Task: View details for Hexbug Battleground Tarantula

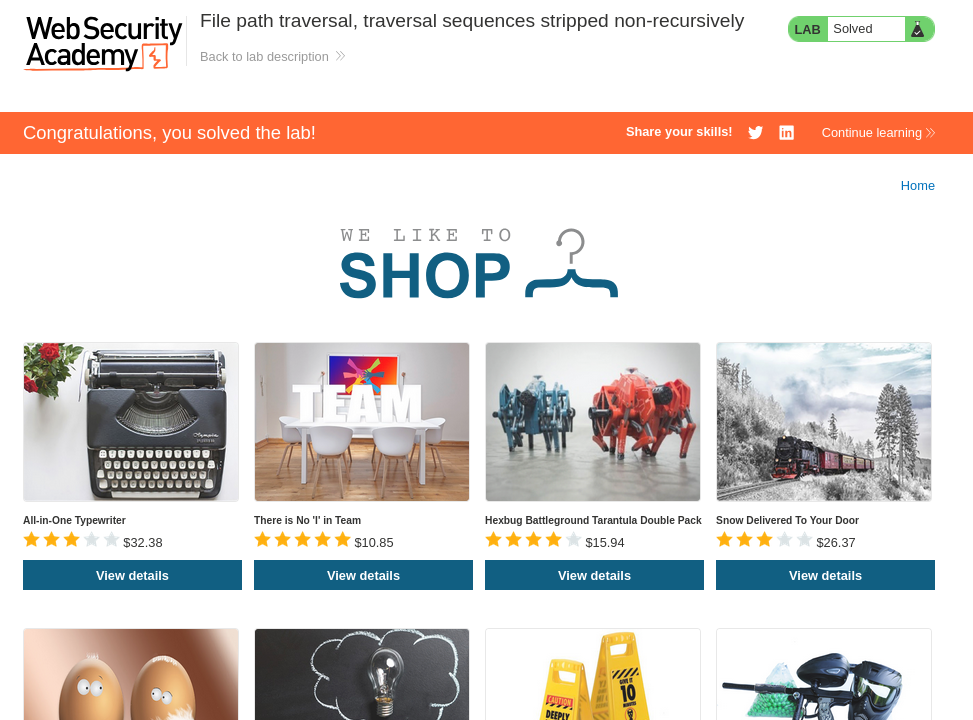Action: 594,575
